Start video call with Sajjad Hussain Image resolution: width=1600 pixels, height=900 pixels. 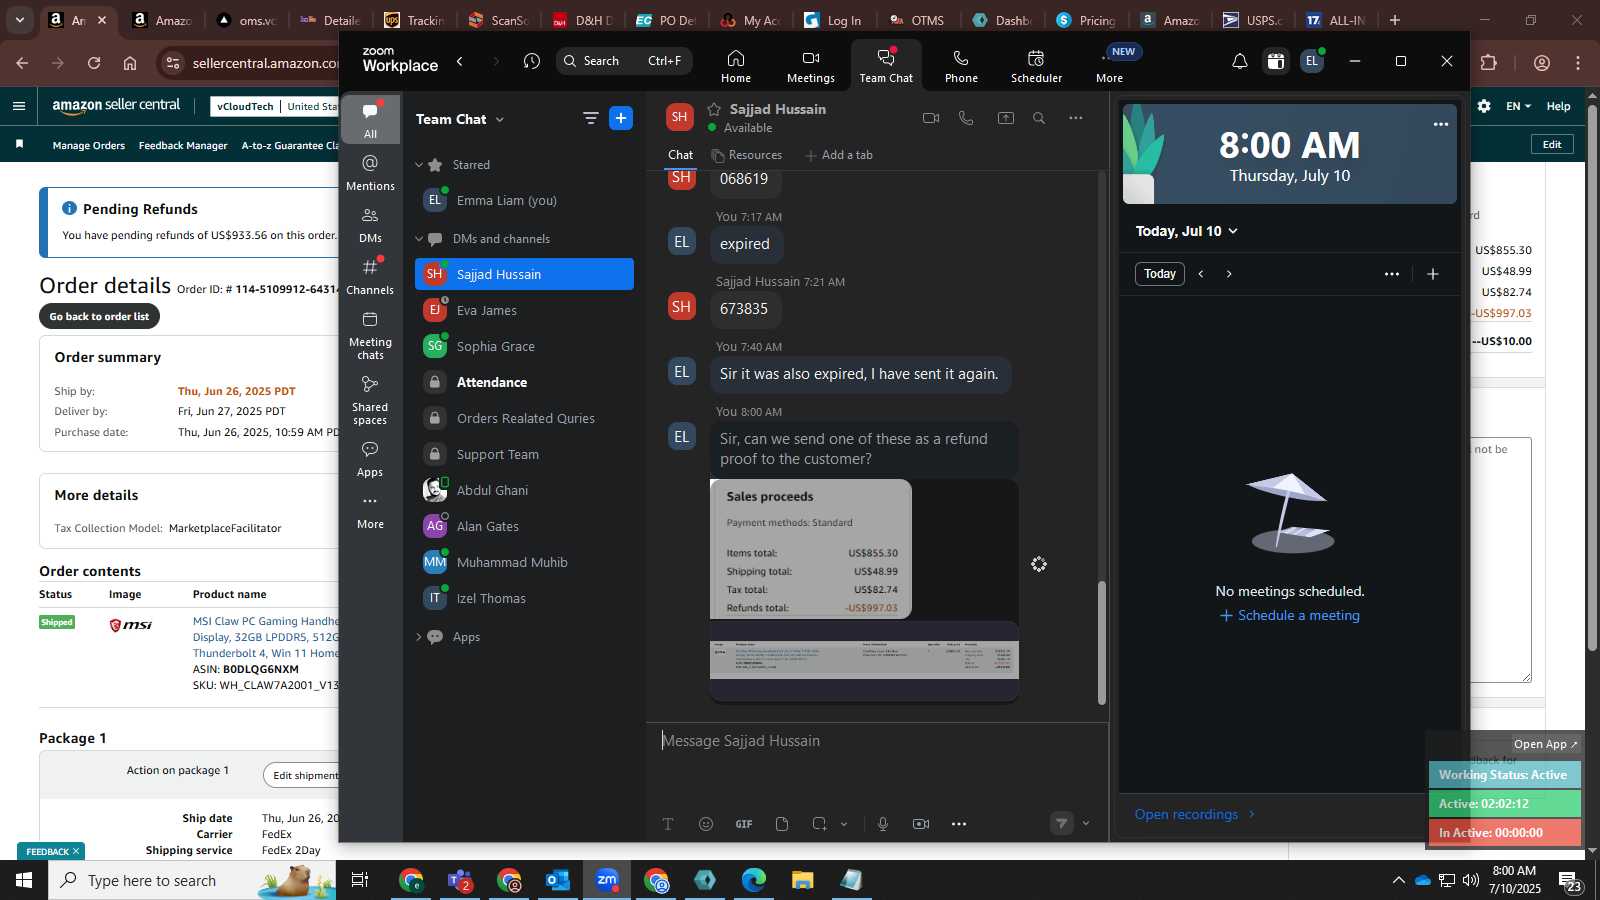pyautogui.click(x=931, y=118)
